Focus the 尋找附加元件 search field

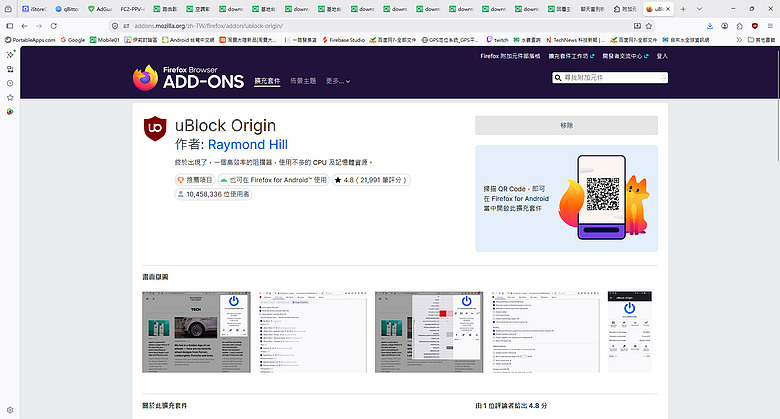pyautogui.click(x=609, y=78)
